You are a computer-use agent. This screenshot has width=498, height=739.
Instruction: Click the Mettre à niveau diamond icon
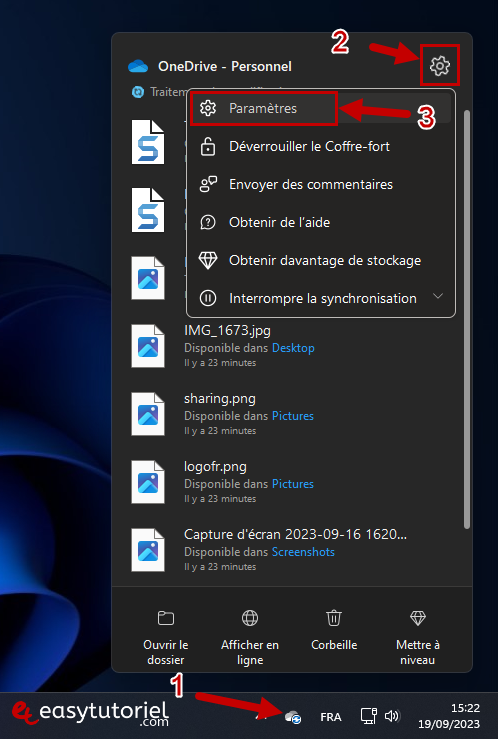[x=417, y=617]
